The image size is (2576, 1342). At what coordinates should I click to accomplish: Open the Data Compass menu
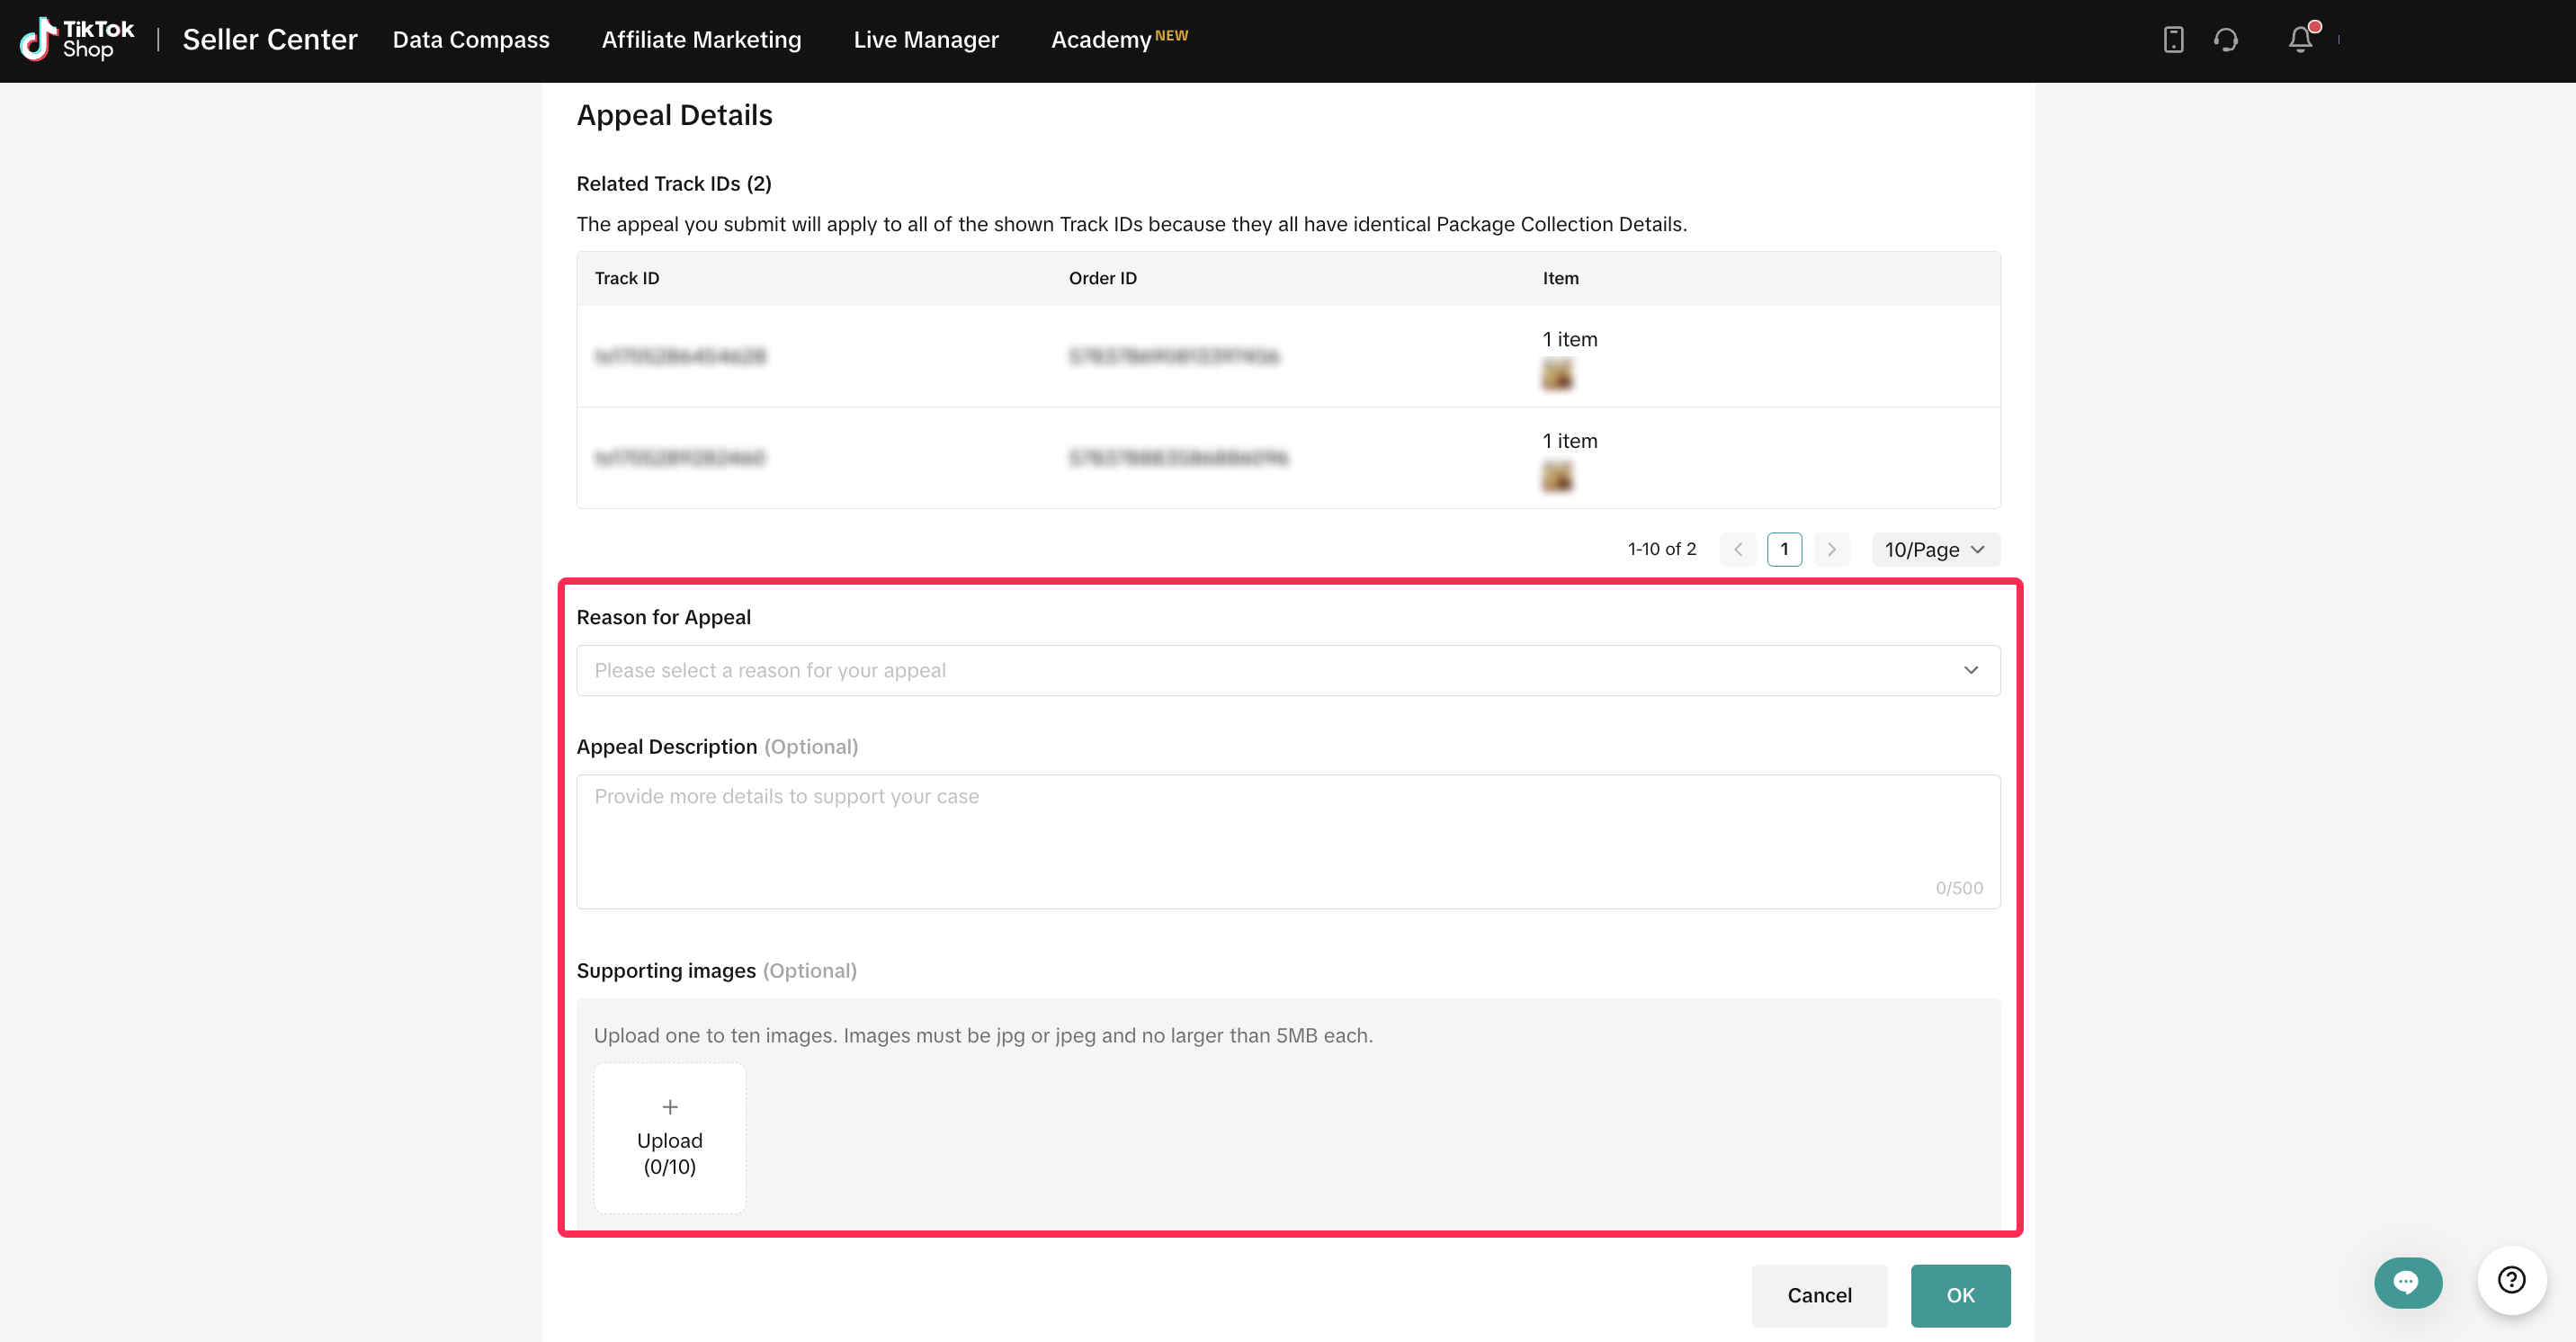click(471, 40)
